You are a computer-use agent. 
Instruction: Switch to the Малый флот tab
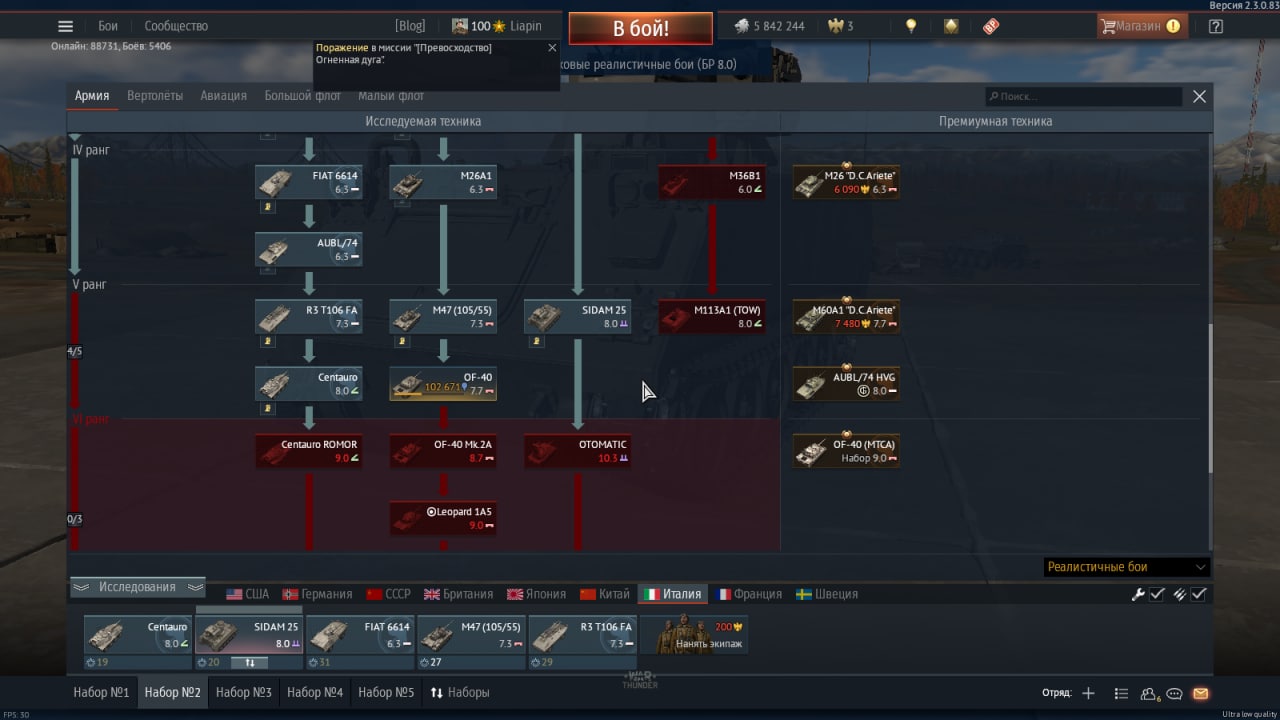[x=391, y=96]
